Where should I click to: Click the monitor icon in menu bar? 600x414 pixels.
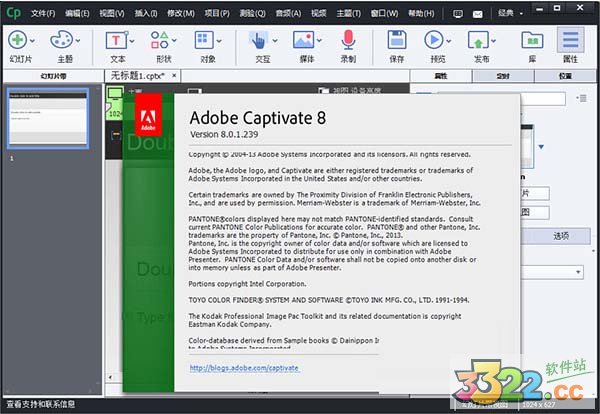coord(458,14)
